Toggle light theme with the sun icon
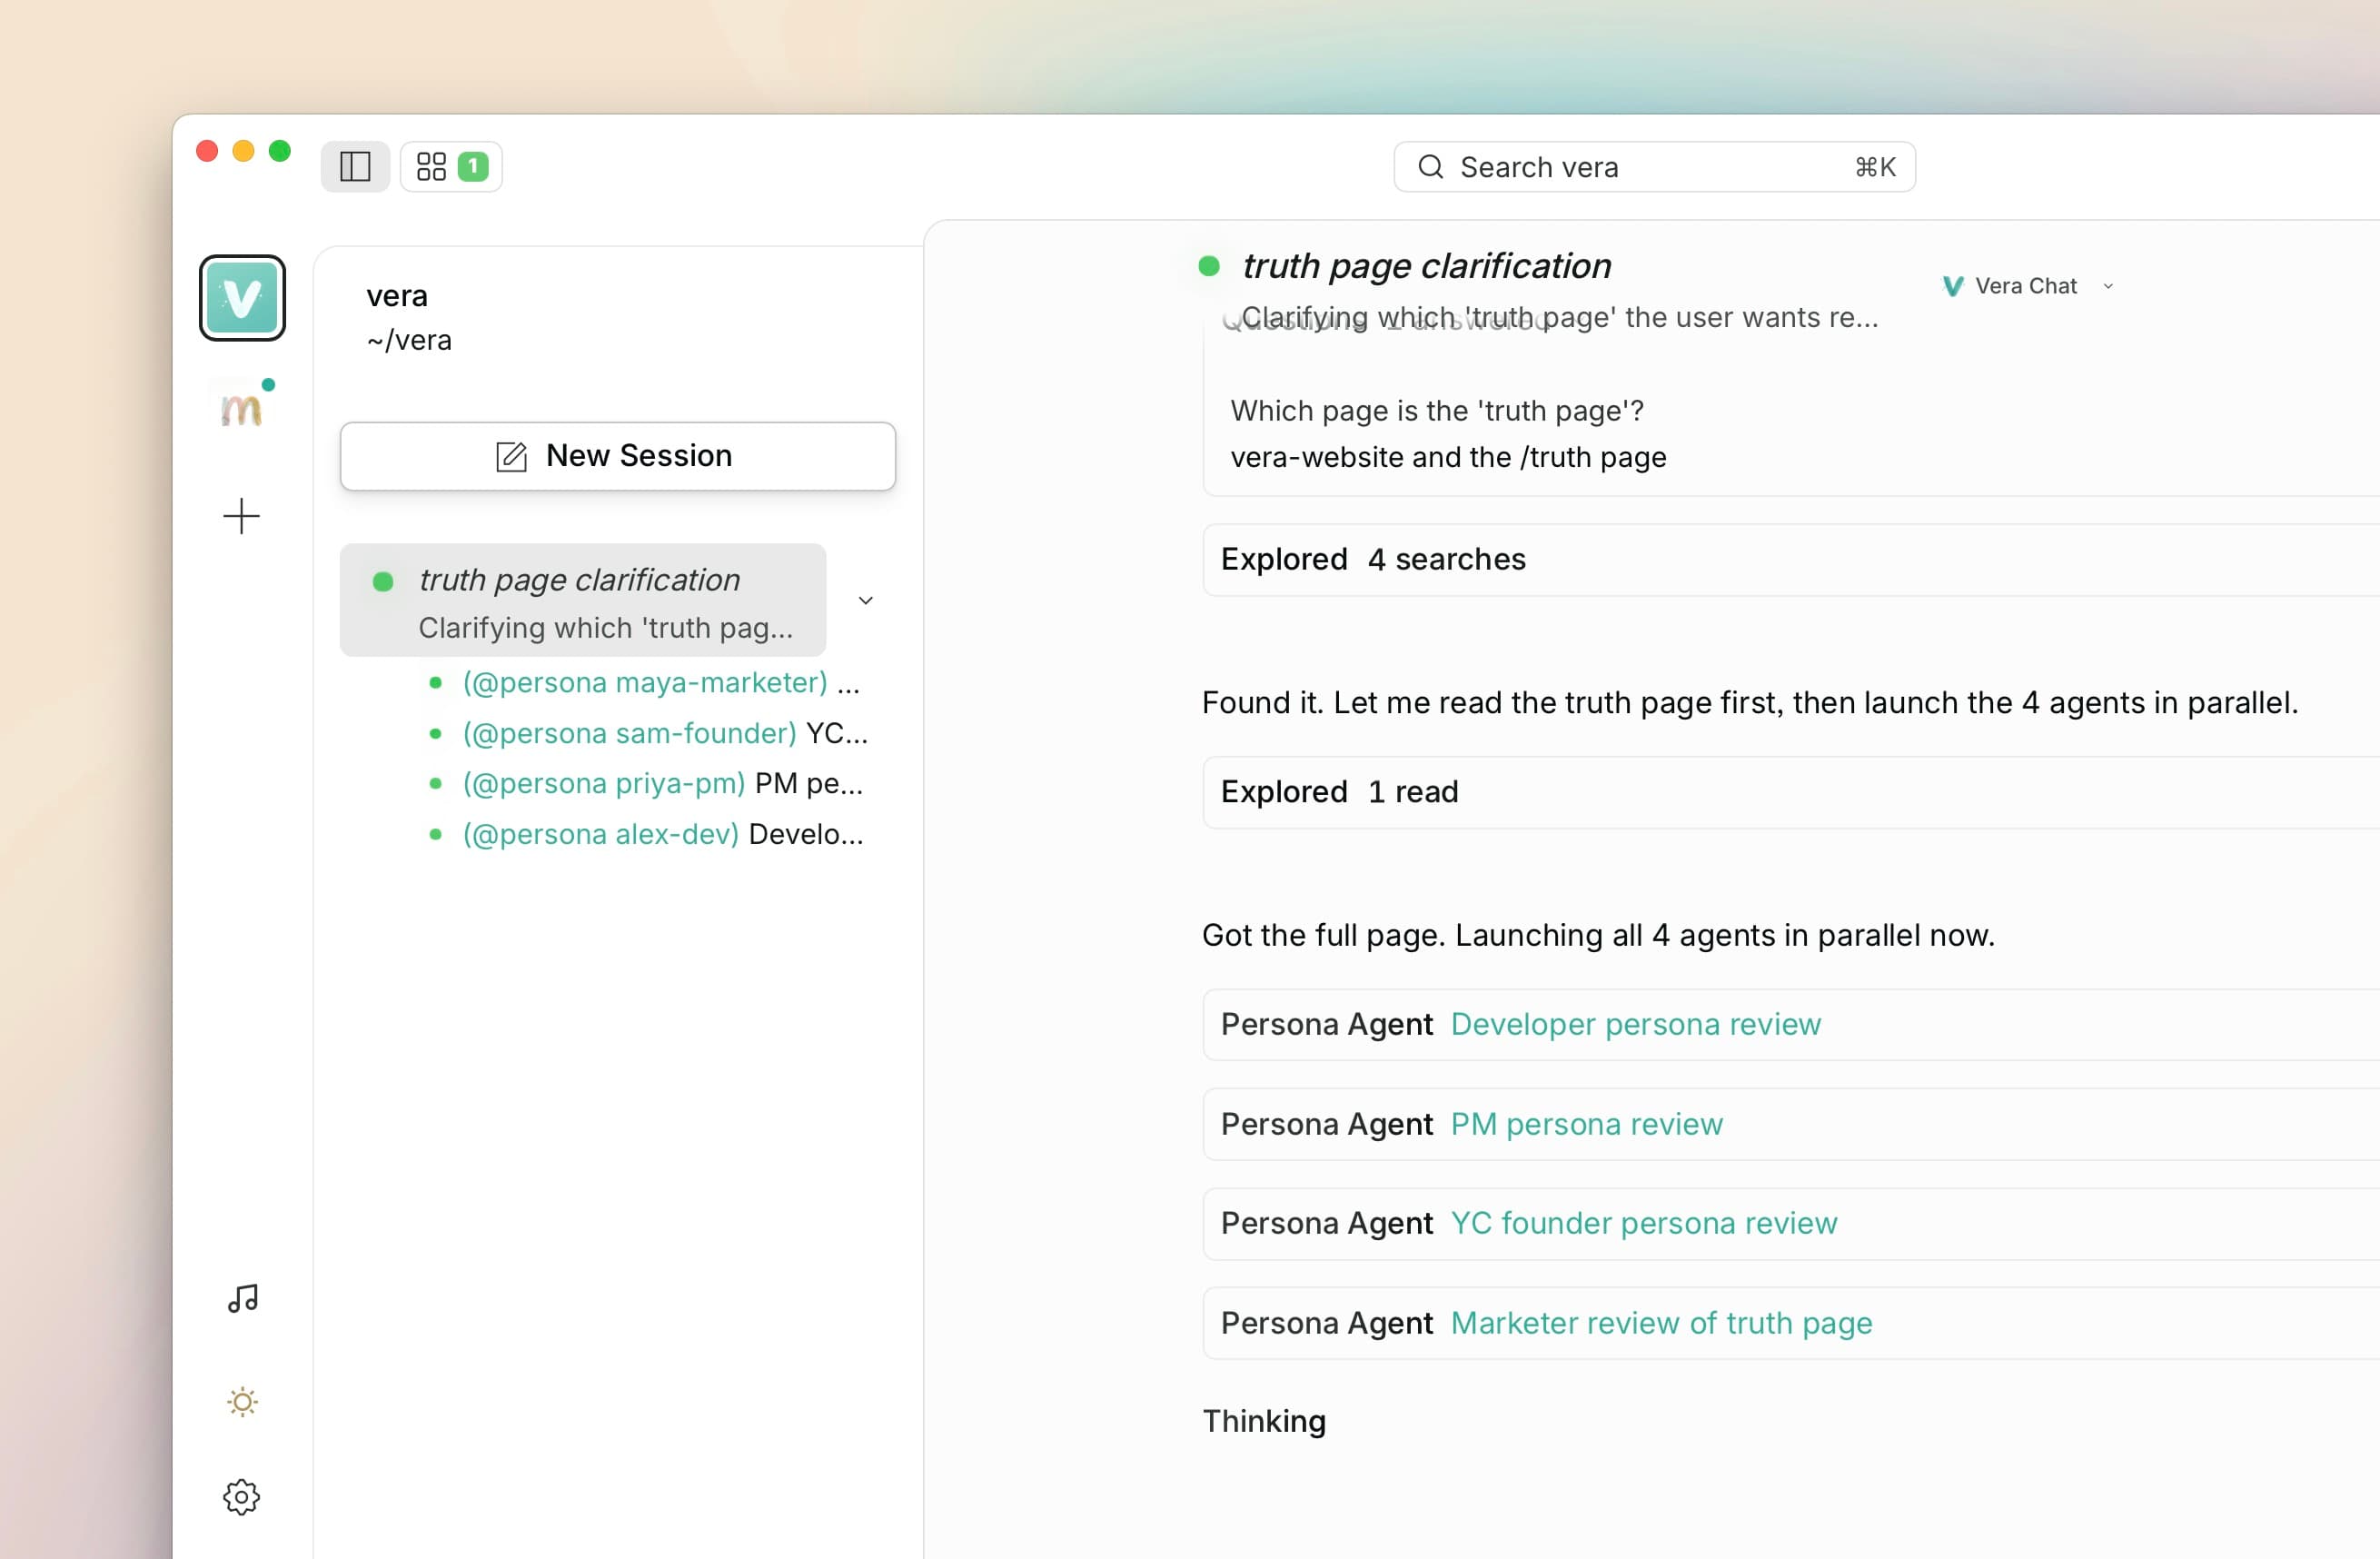 coord(241,1402)
